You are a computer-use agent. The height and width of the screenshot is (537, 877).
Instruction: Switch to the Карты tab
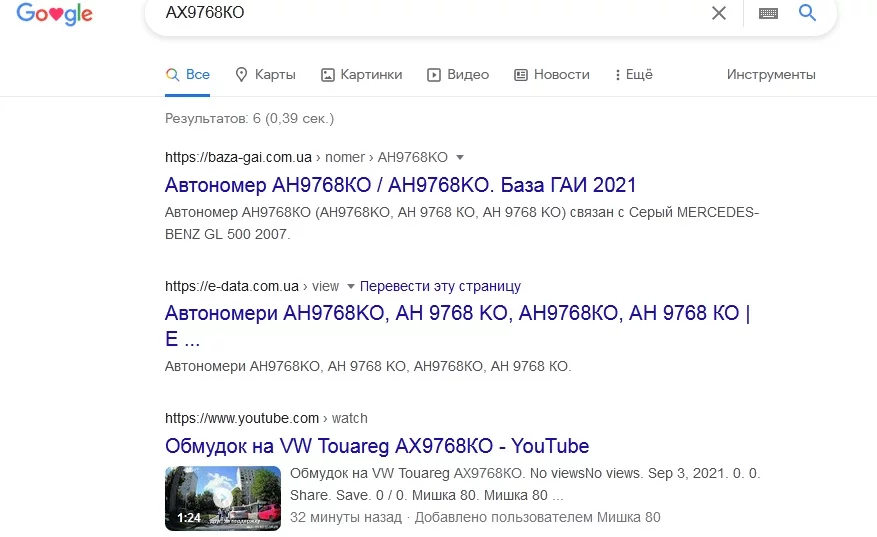tap(265, 74)
